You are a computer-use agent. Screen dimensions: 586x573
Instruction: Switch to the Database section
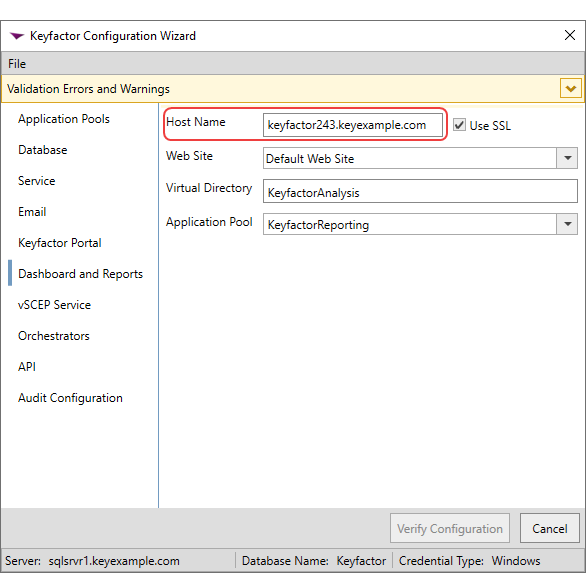pos(43,150)
